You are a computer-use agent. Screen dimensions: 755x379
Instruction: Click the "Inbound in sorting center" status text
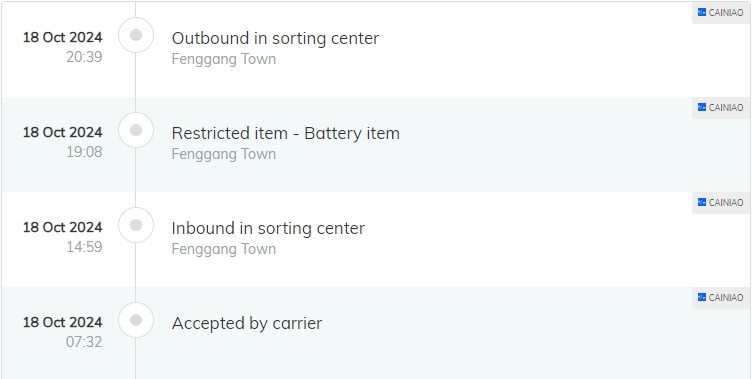pyautogui.click(x=268, y=228)
